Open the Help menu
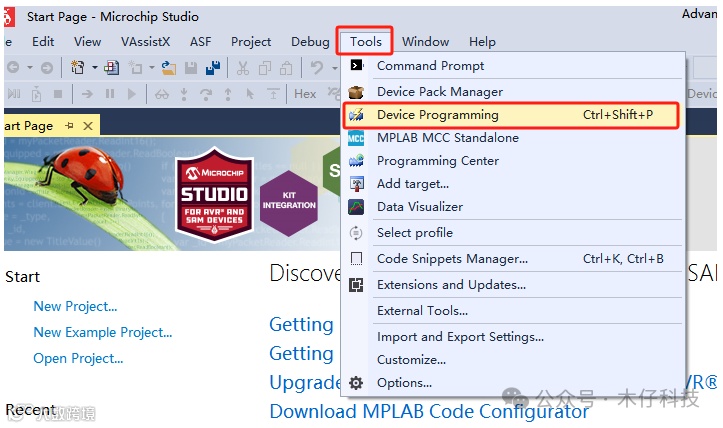Image resolution: width=723 pixels, height=428 pixels. pyautogui.click(x=482, y=42)
